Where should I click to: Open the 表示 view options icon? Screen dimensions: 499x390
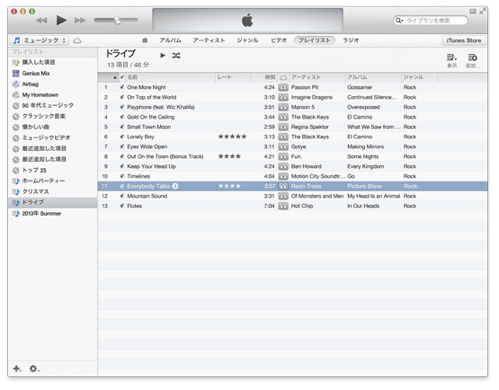tap(452, 60)
